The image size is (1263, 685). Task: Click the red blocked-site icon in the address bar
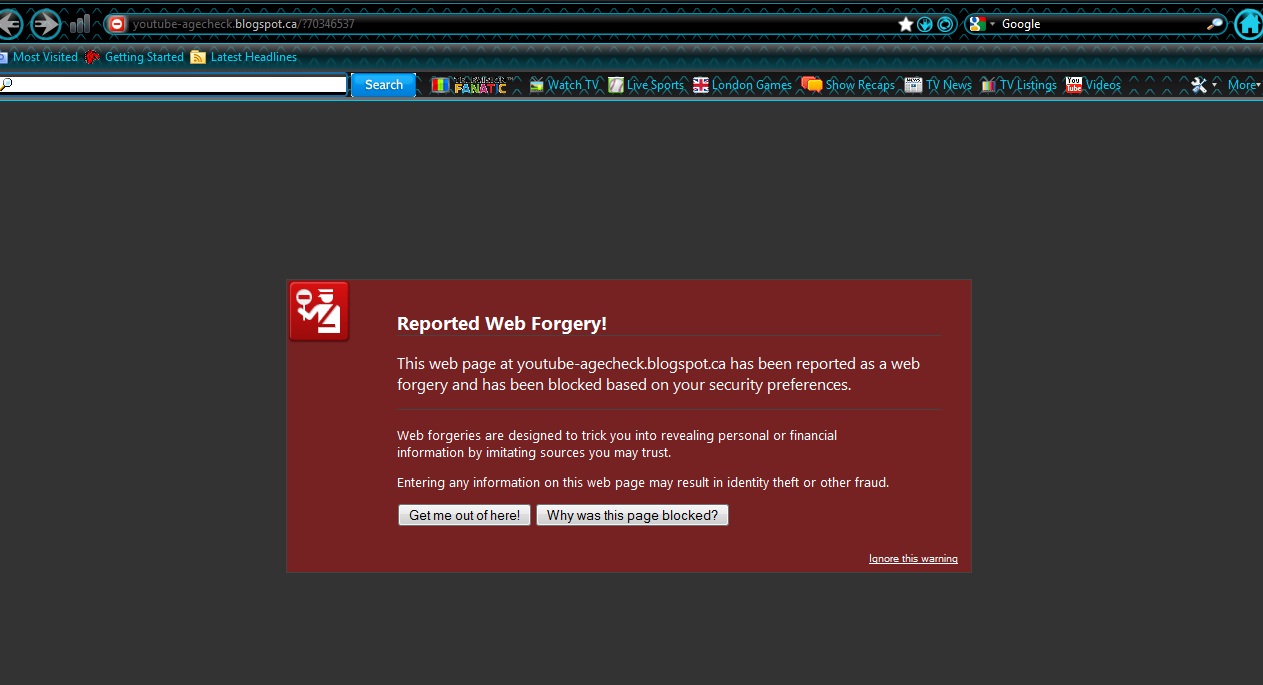[117, 24]
